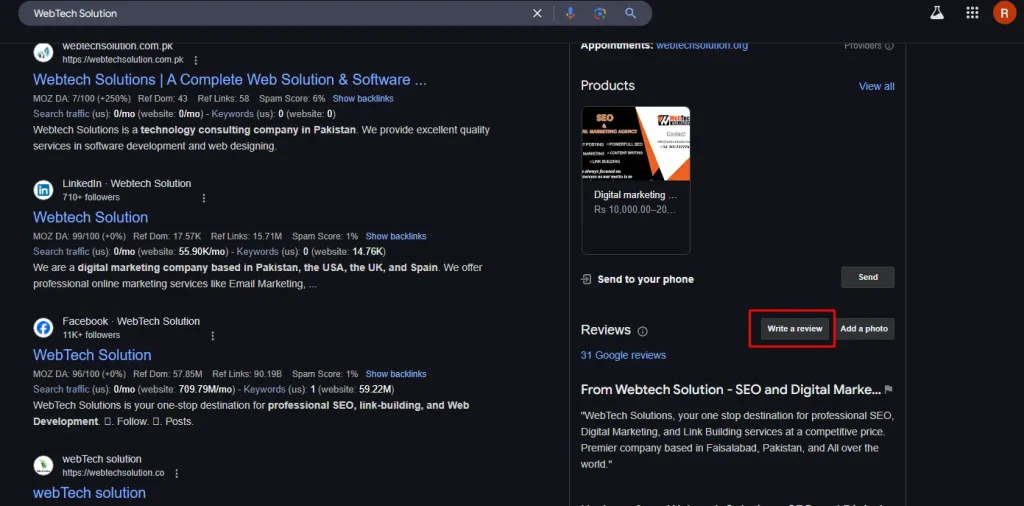Viewport: 1024px width, 506px height.
Task: Click the Send to your phone icon
Action: [x=586, y=279]
